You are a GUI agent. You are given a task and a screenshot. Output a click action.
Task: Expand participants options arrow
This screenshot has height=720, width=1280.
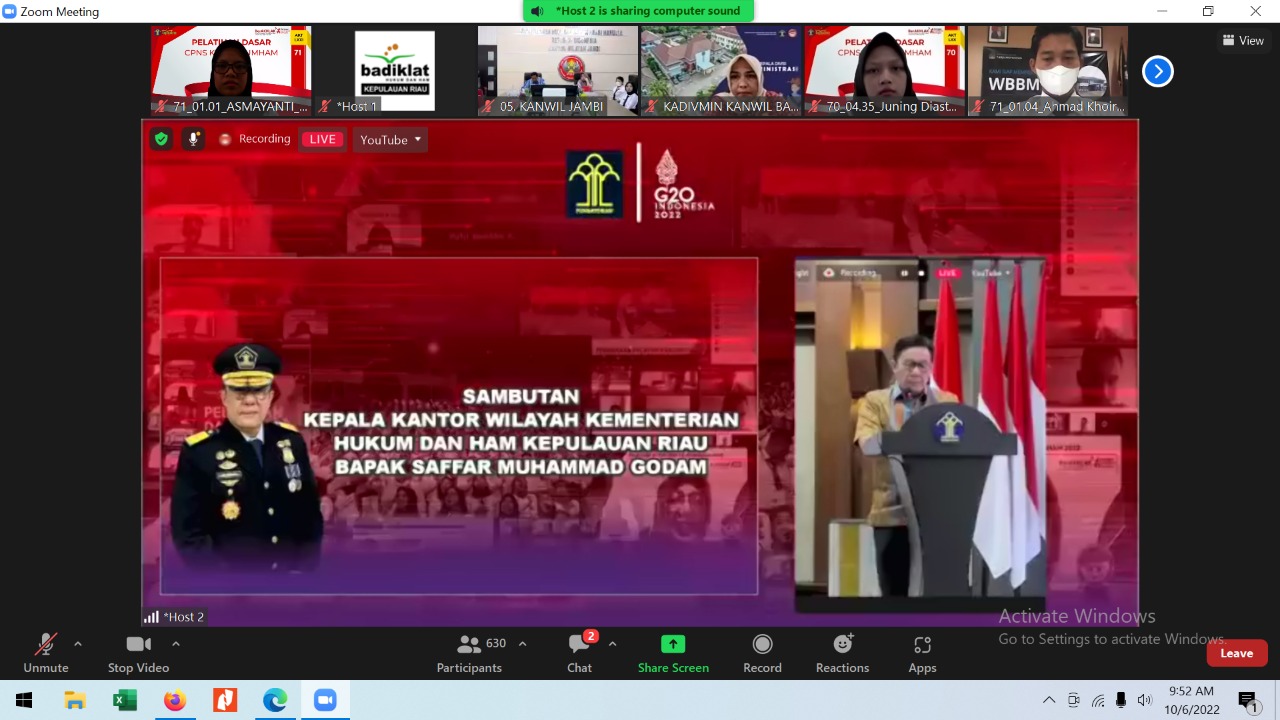(522, 644)
